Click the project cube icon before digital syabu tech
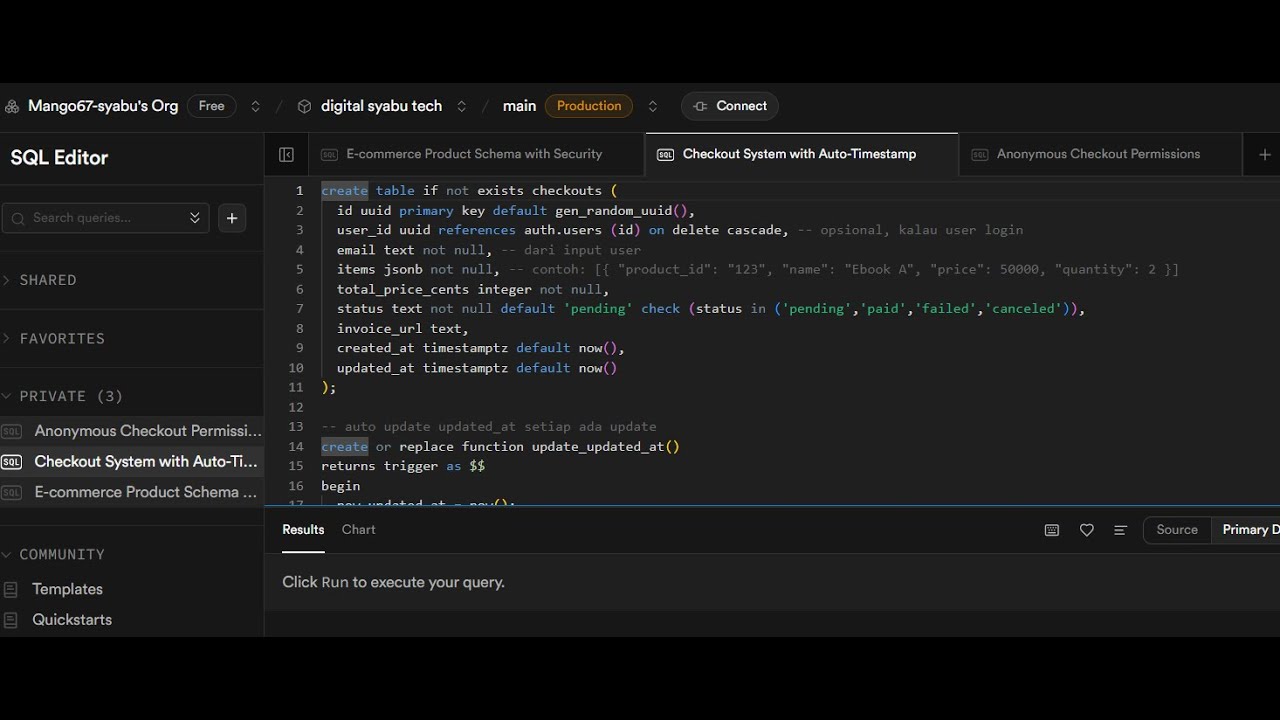1280x720 pixels. (304, 106)
